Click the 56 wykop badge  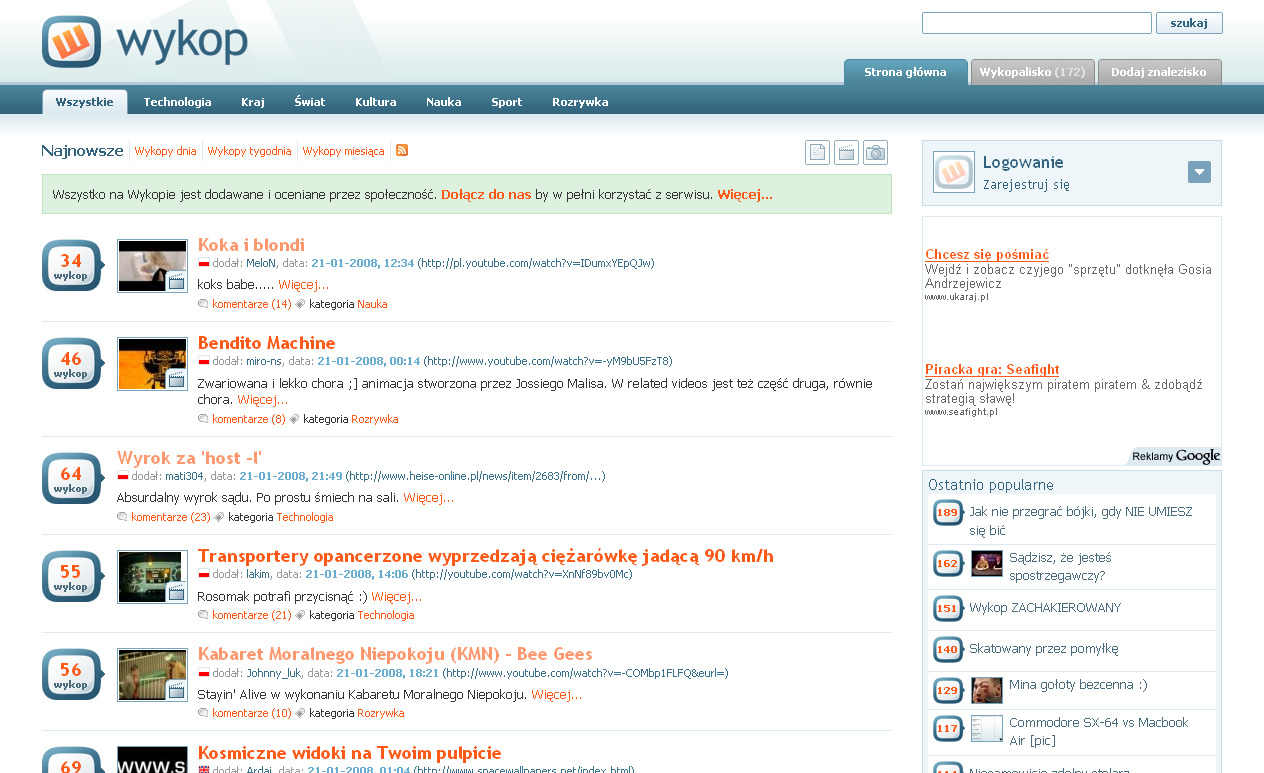[72, 674]
